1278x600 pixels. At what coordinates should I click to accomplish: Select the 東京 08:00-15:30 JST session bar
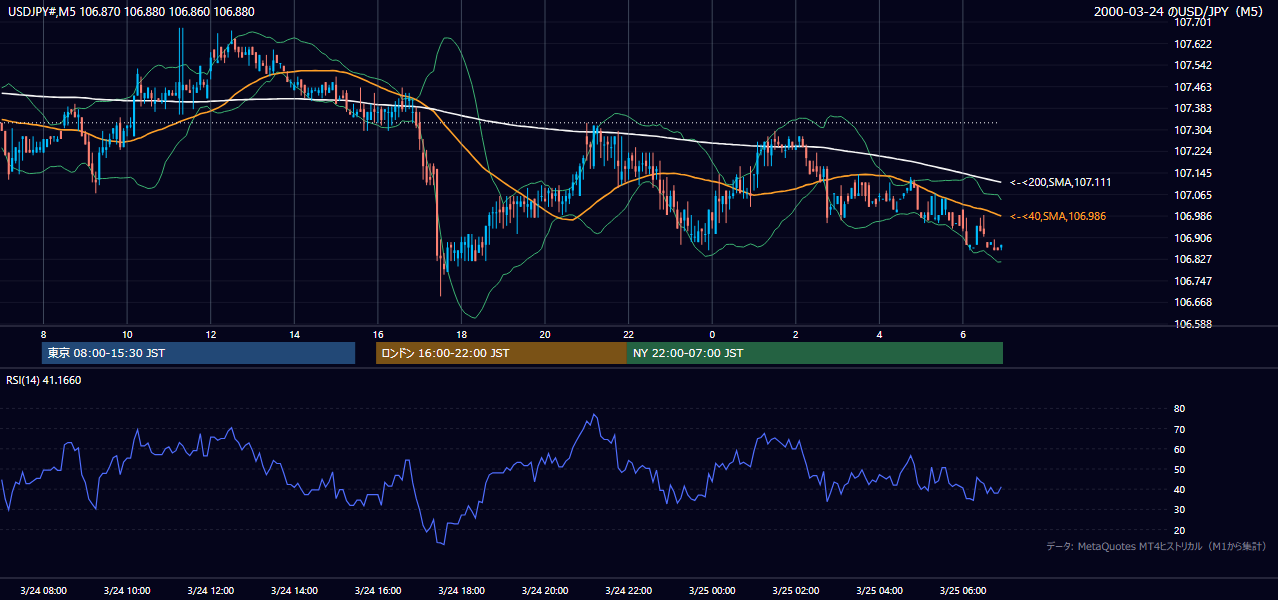tap(199, 353)
